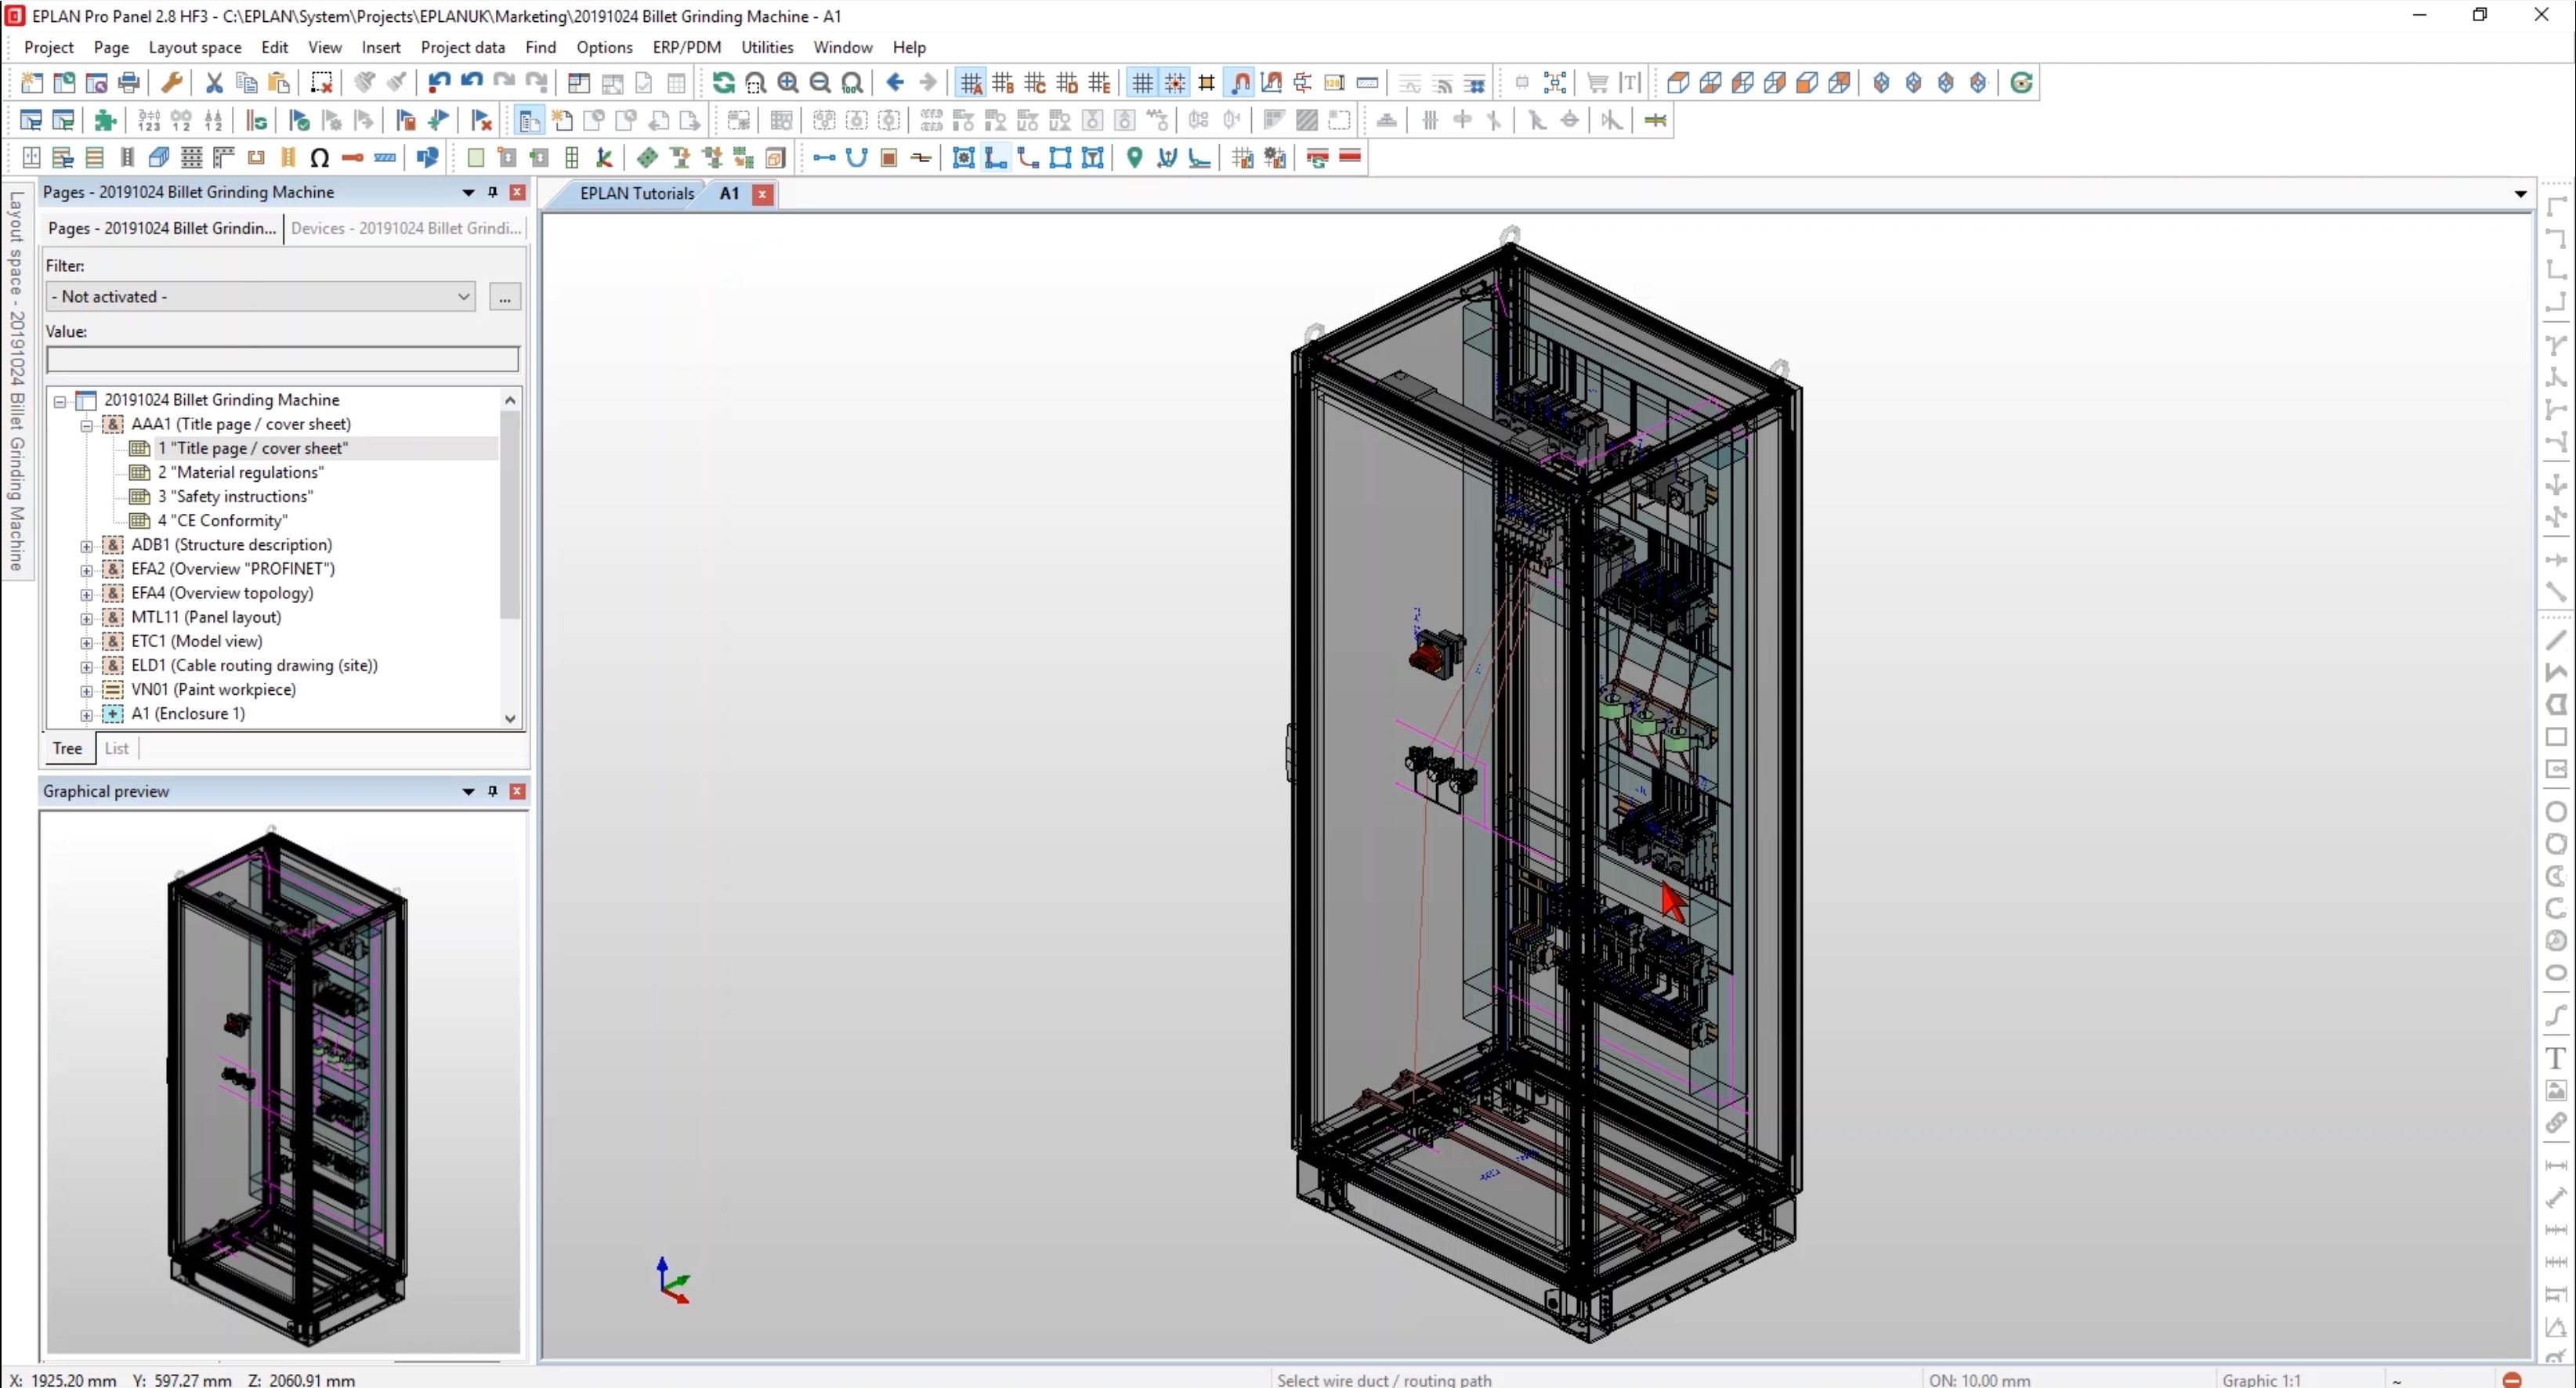Viewport: 2576px width, 1388px height.
Task: Expand the EFA2 Overview PROFINET node
Action: [85, 568]
